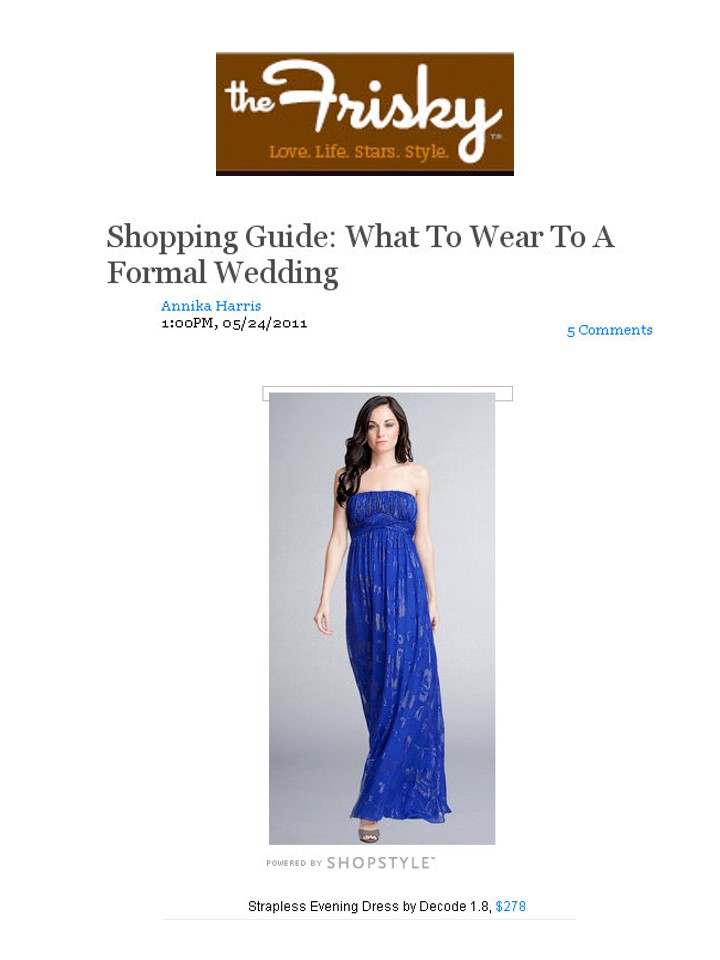Click the 'POWERED BY' label beside ShopStyle
This screenshot has width=720, height=960.
(294, 863)
